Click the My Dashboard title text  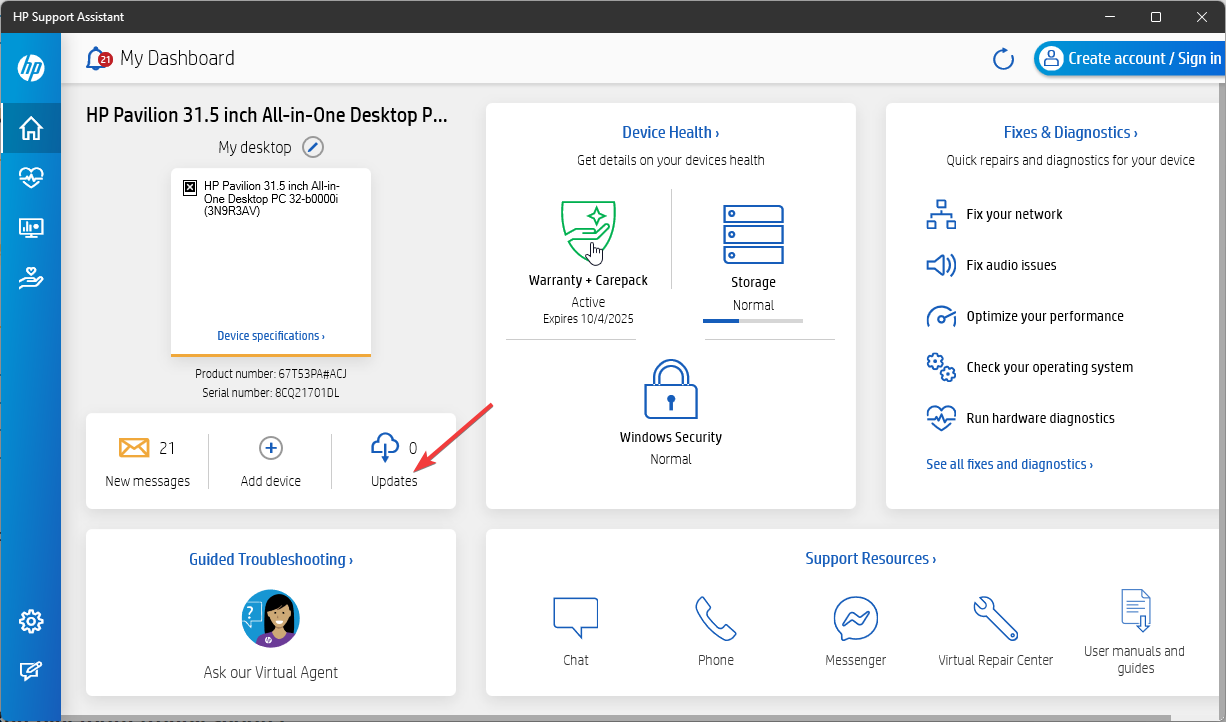point(177,58)
